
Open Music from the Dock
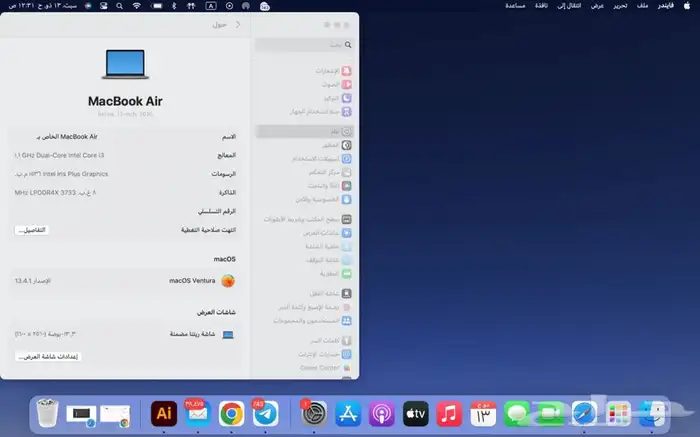click(x=449, y=413)
